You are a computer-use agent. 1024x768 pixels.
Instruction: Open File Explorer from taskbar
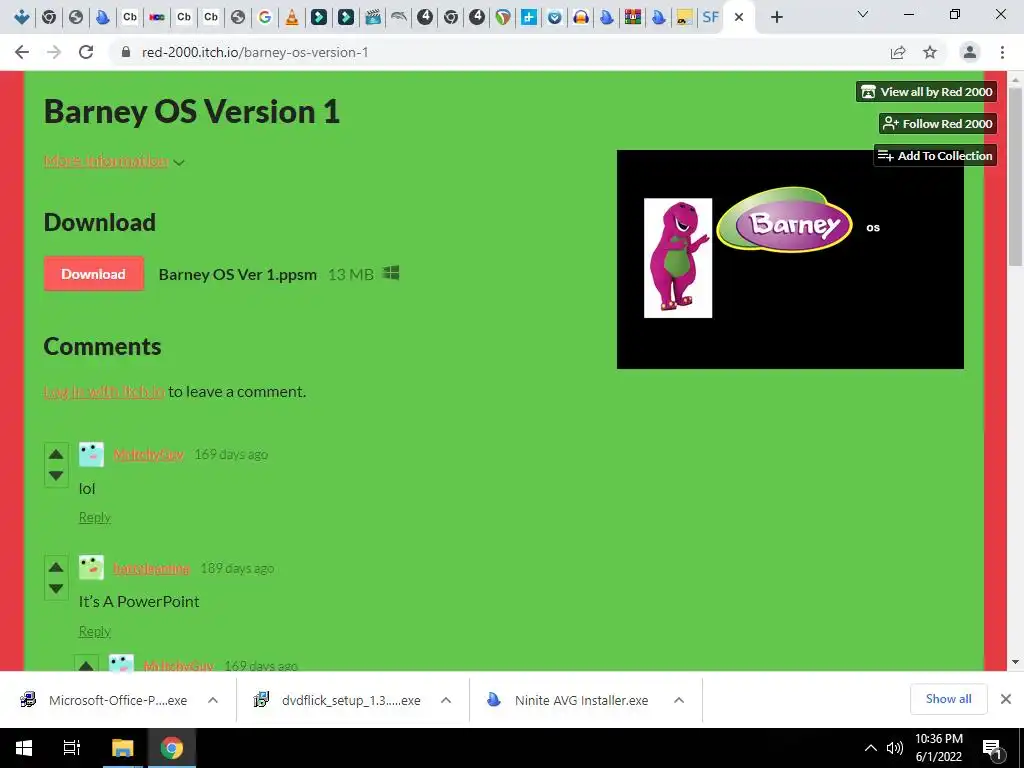(122, 748)
